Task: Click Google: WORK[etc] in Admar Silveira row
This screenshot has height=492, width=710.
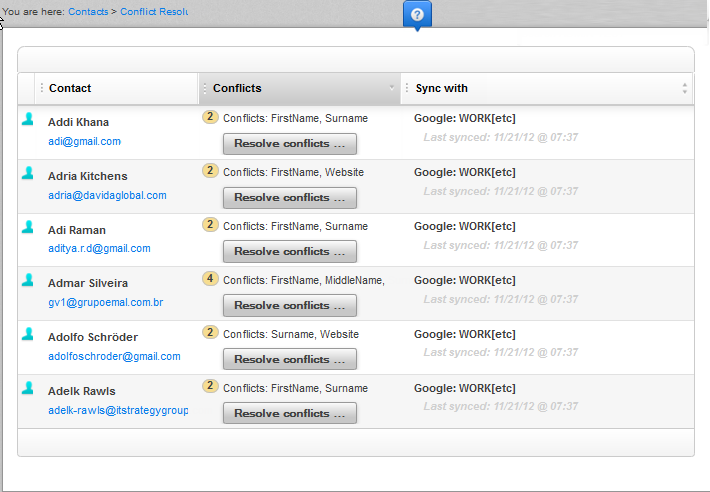Action: [464, 280]
